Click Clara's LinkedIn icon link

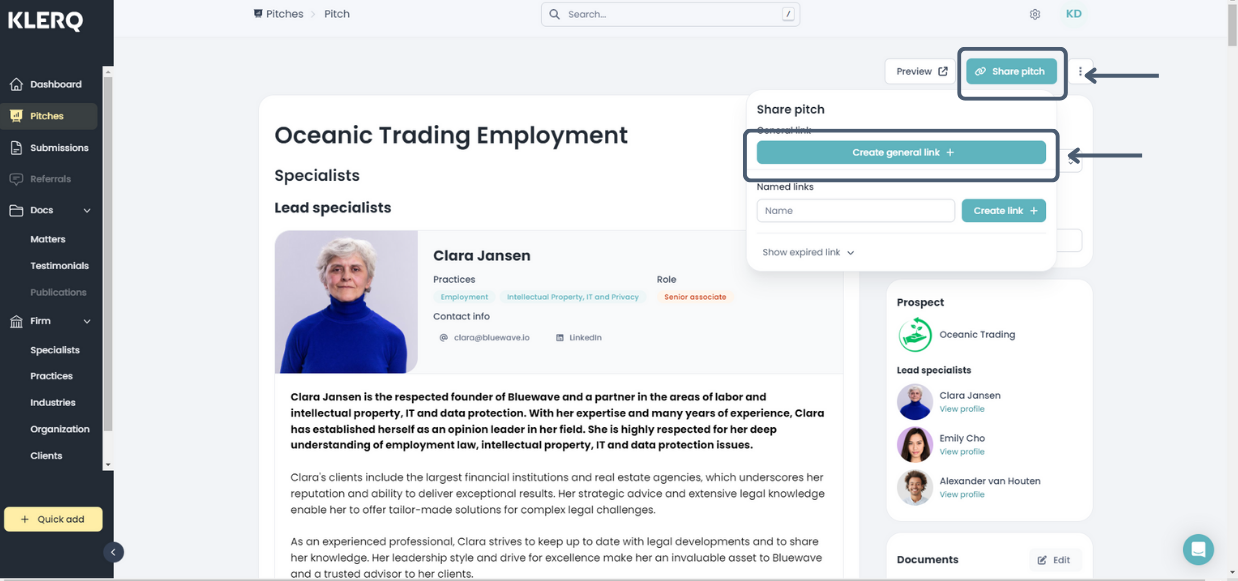click(x=560, y=338)
